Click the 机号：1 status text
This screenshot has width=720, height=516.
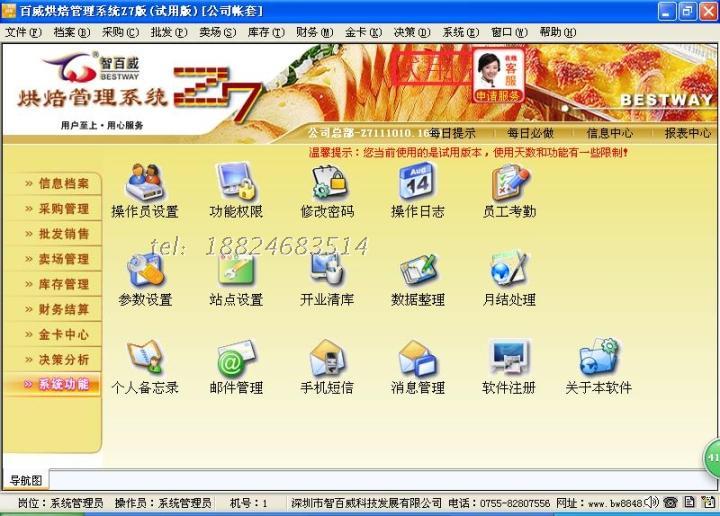click(248, 503)
